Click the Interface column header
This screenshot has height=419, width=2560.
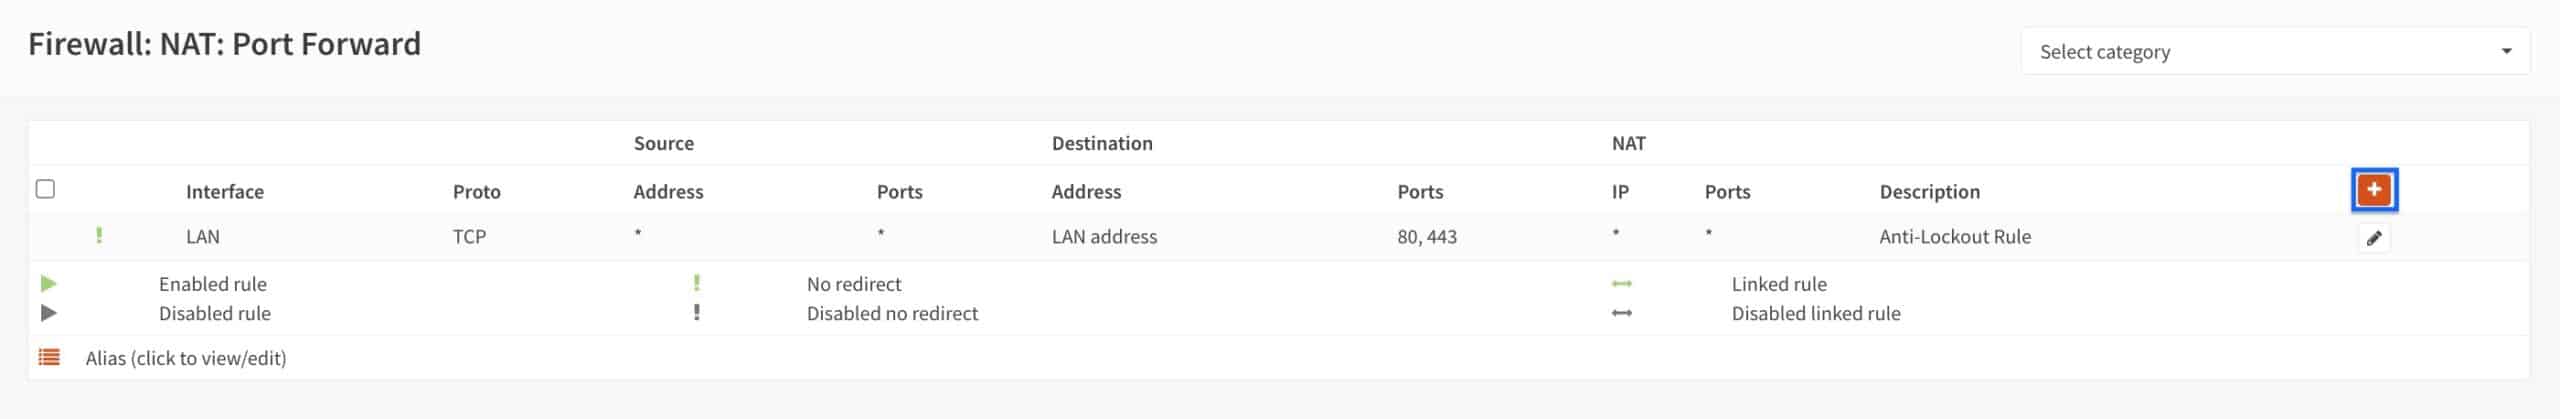pyautogui.click(x=225, y=191)
